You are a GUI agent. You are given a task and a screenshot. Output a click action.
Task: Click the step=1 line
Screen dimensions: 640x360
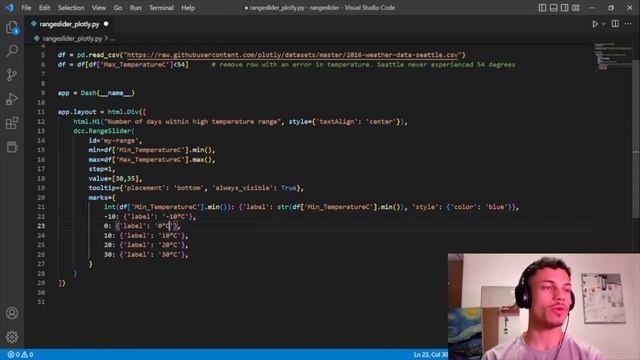click(x=102, y=169)
